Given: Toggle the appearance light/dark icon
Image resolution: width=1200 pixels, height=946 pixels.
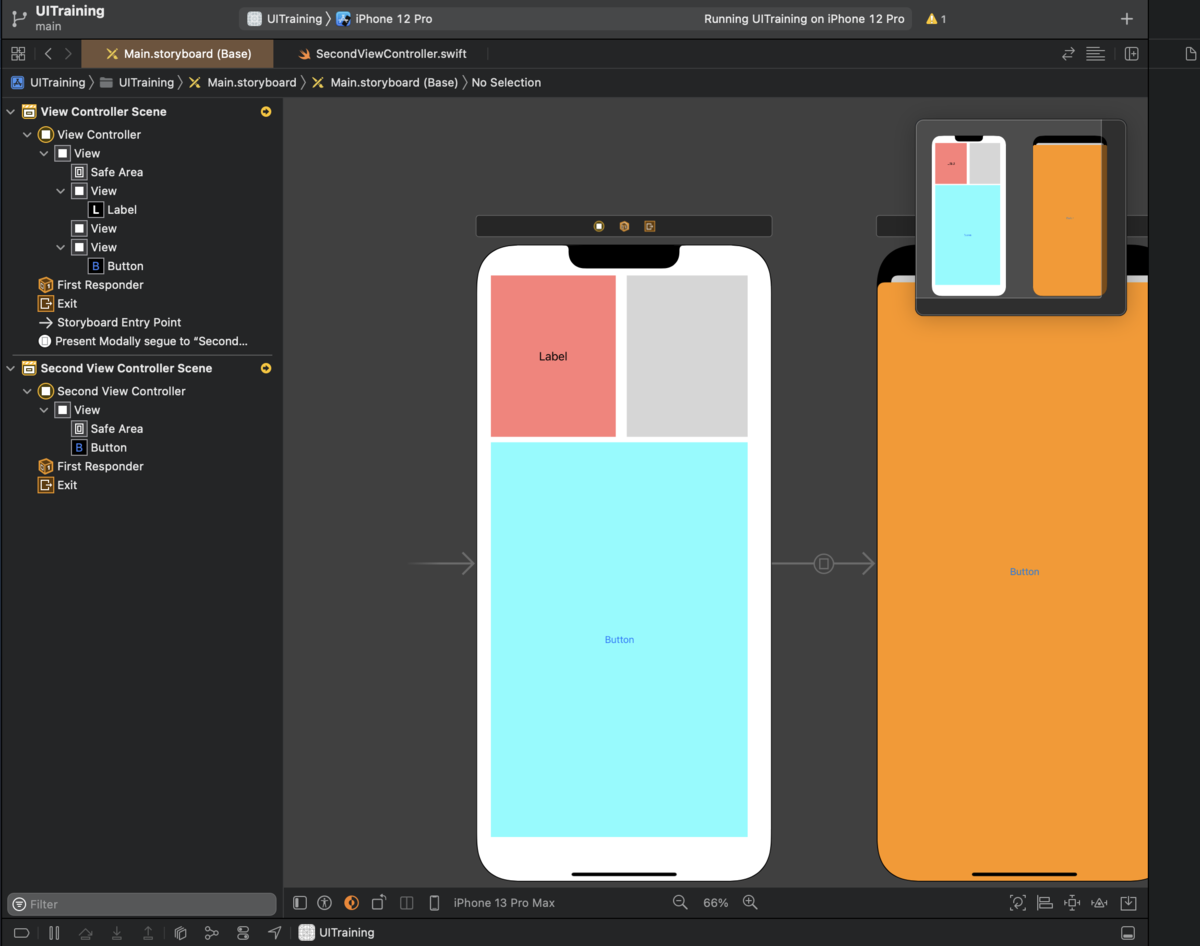Looking at the screenshot, I should 351,903.
